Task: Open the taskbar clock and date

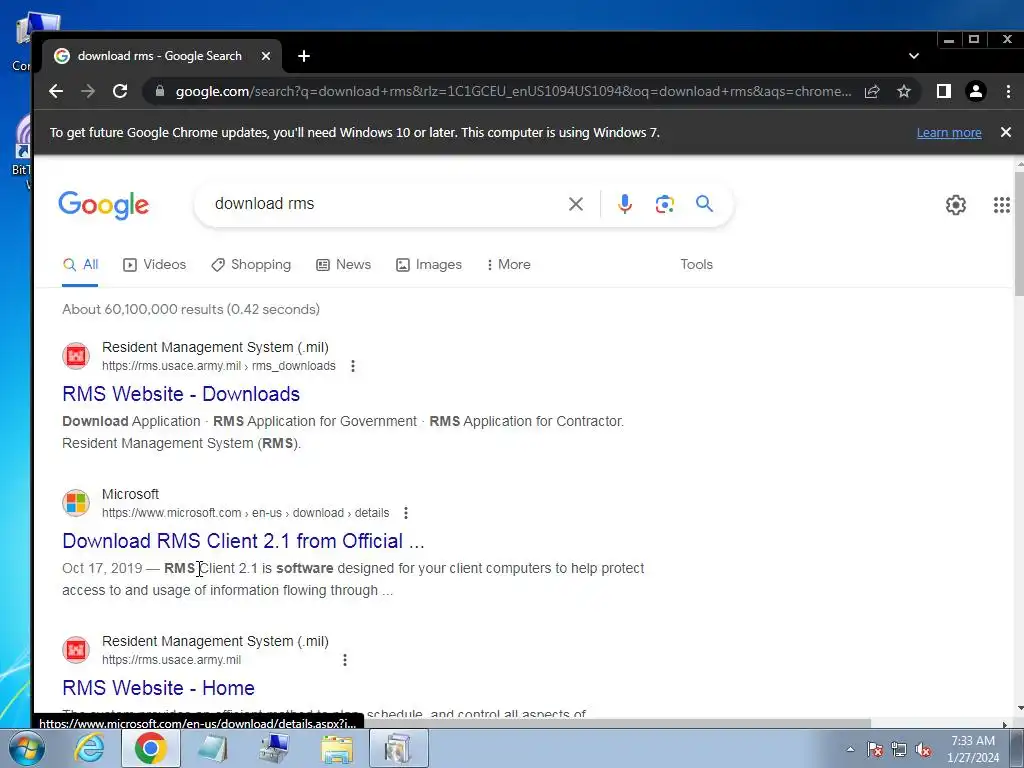Action: coord(973,749)
